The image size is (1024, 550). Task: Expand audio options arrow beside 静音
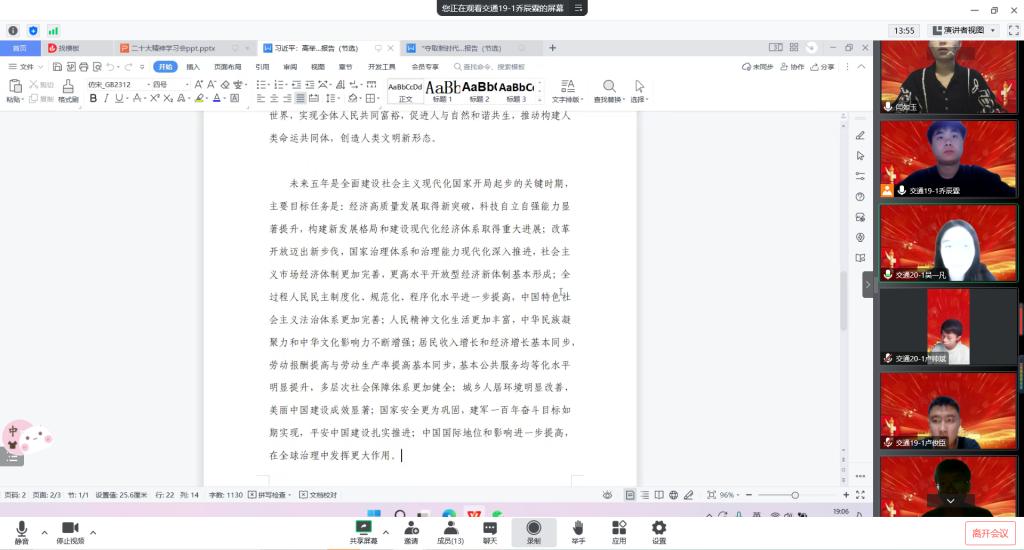tap(44, 532)
